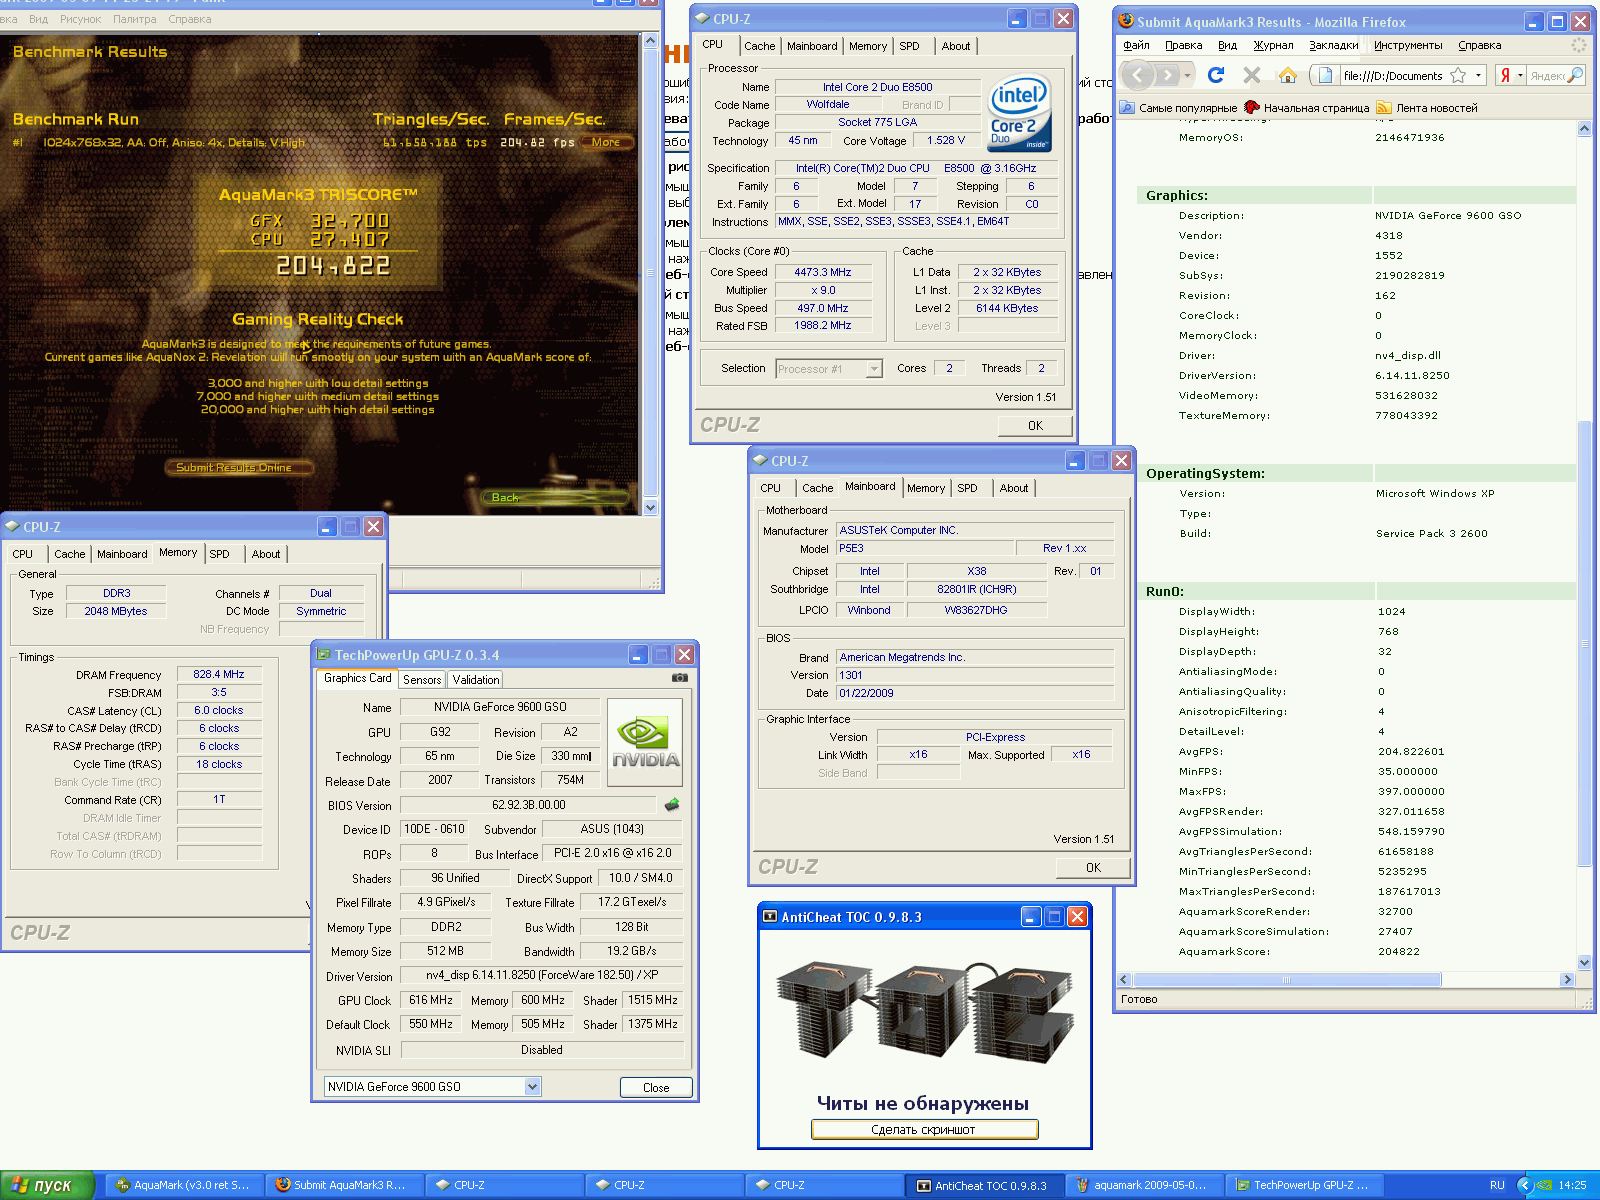Viewport: 1600px width, 1200px height.
Task: Click the Intel Core 2 Duo logo in CPU-Z
Action: [x=1019, y=114]
